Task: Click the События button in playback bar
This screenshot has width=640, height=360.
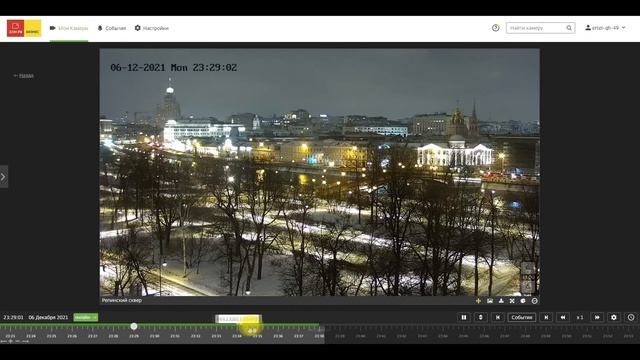Action: [x=522, y=317]
